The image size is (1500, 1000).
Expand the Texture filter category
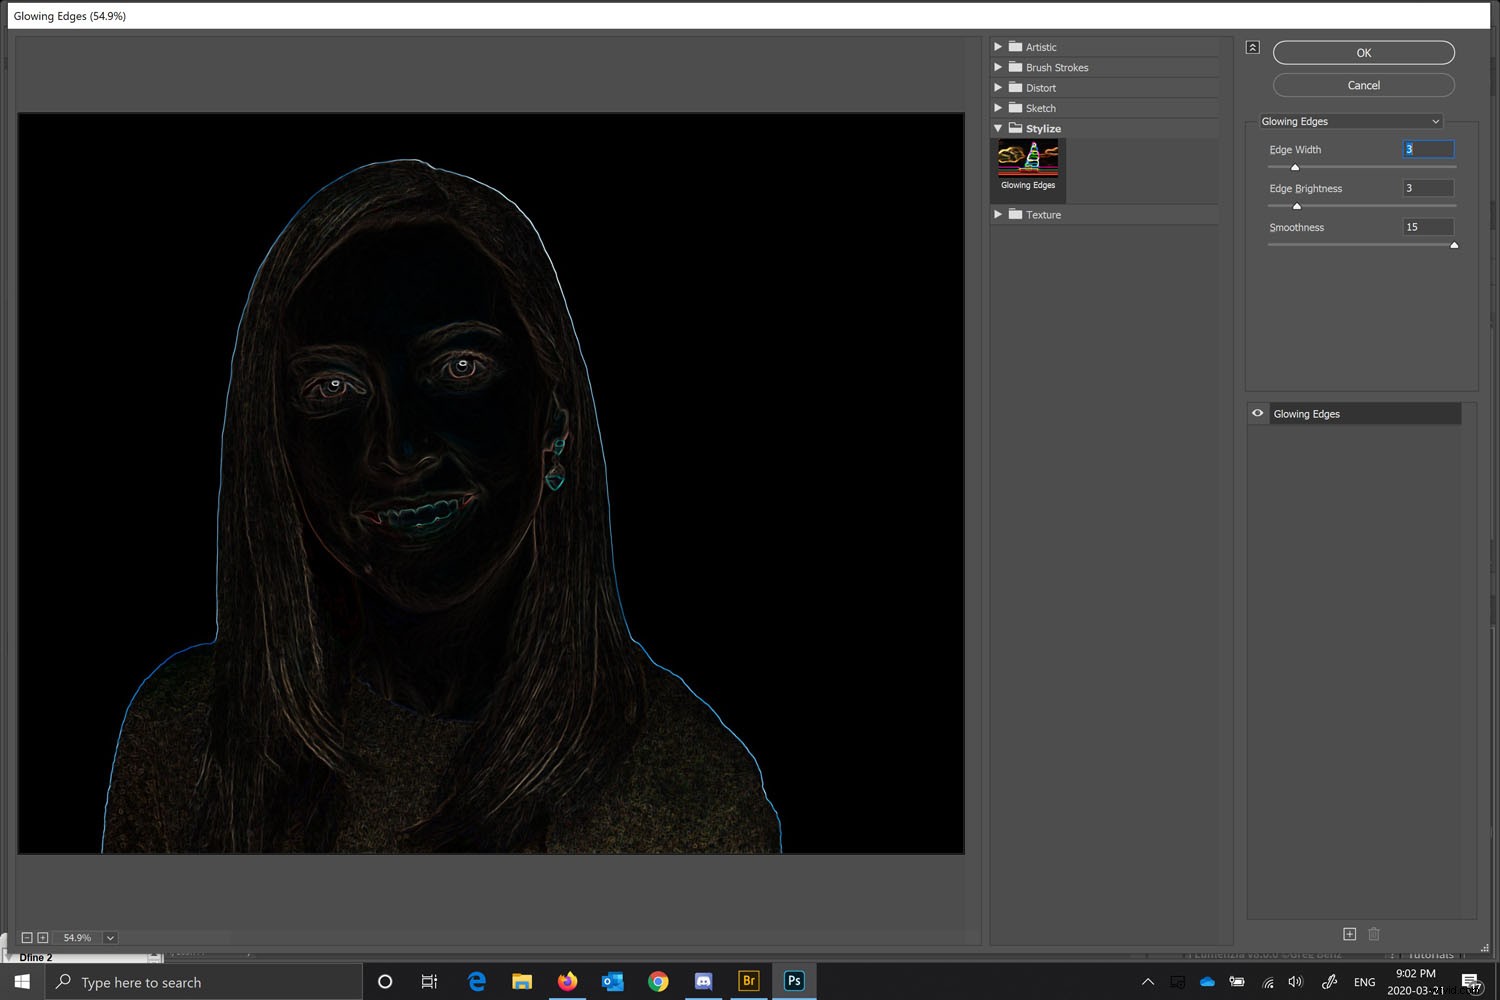pyautogui.click(x=997, y=214)
